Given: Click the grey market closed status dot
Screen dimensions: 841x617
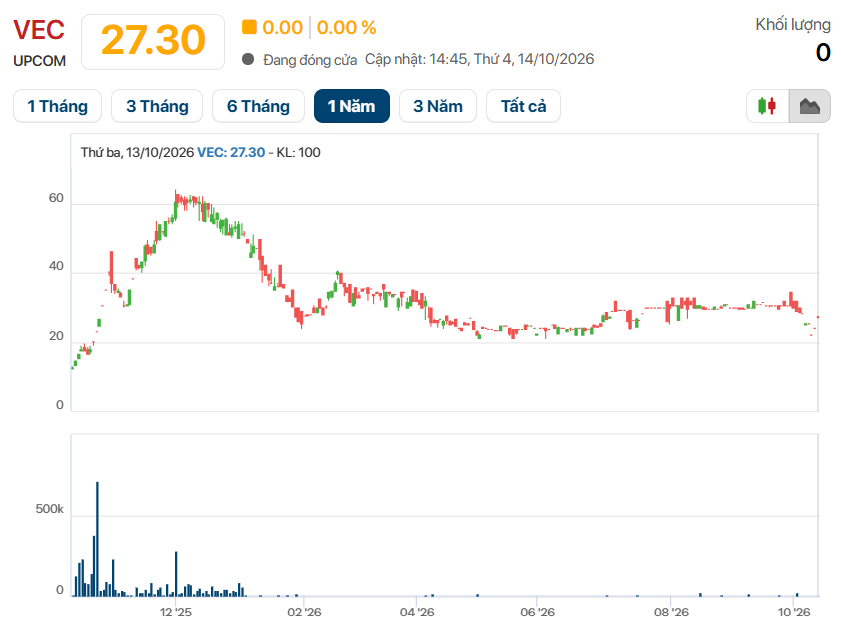Looking at the screenshot, I should pos(248,59).
